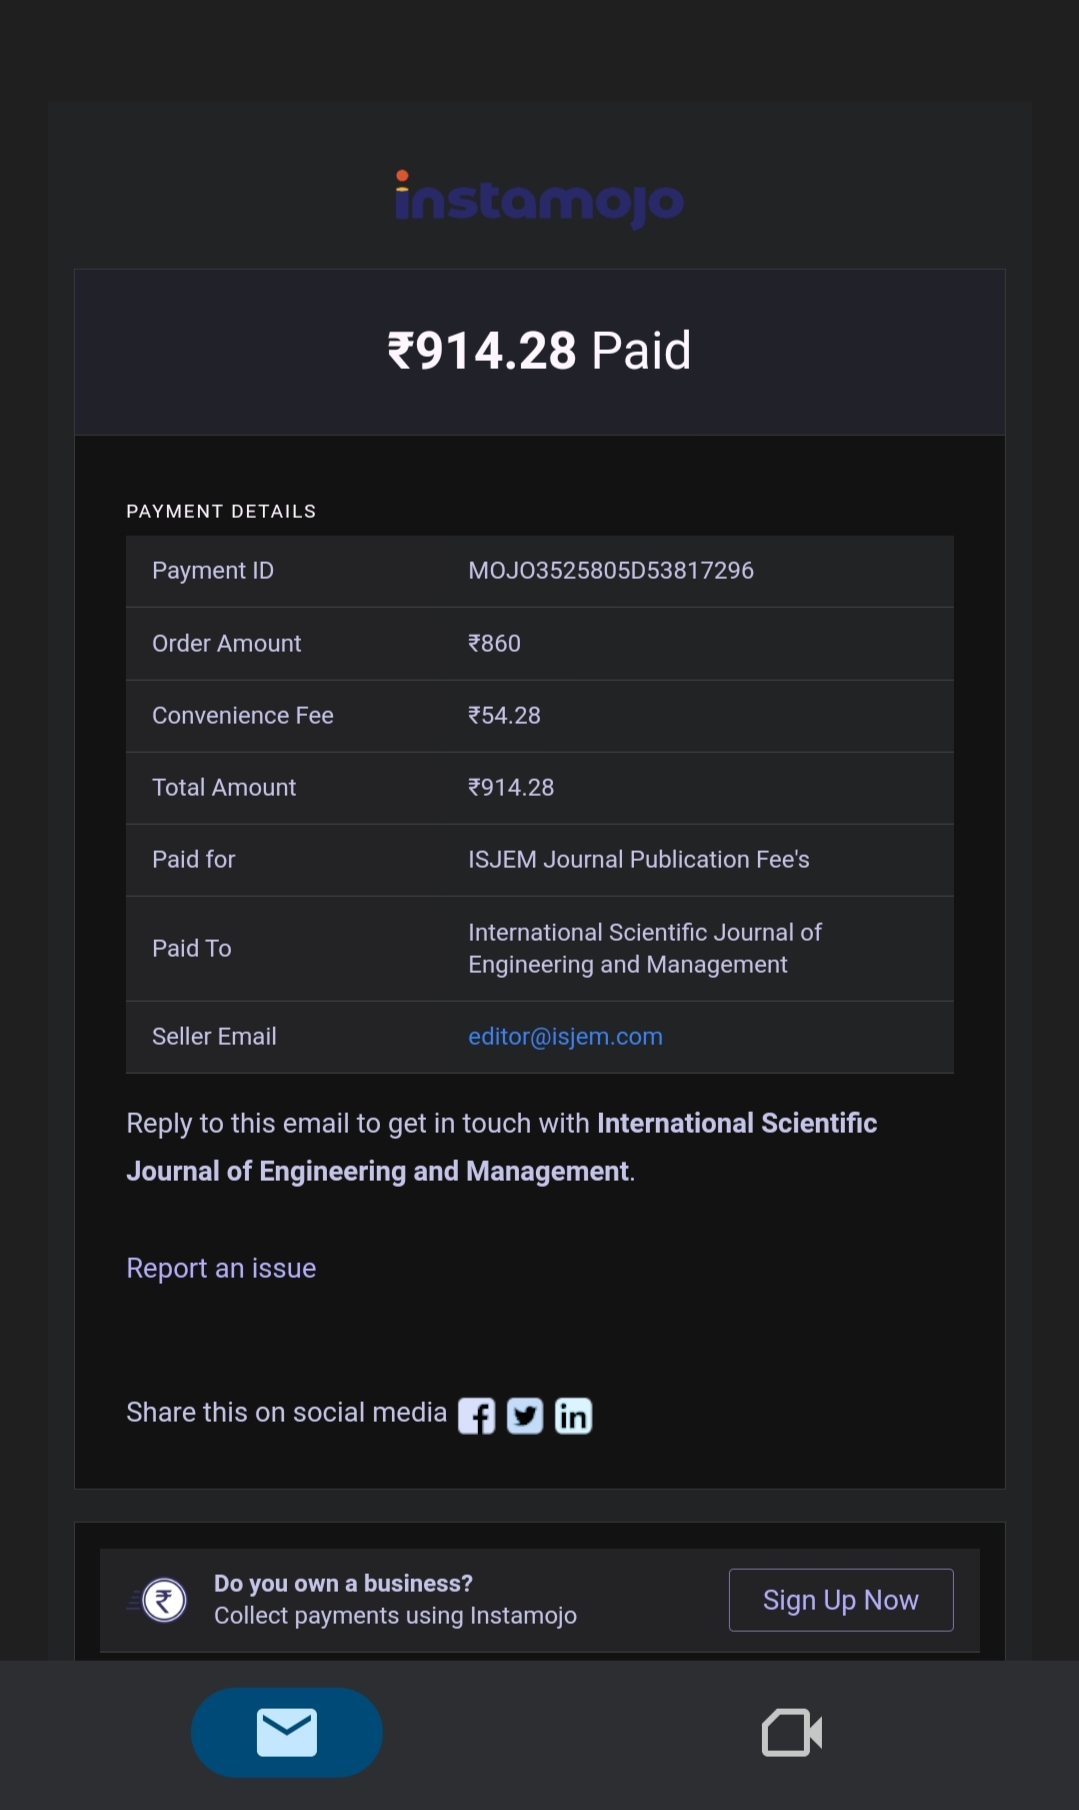Select the Payment ID MOJO3525805D53817296 value

[x=610, y=571]
